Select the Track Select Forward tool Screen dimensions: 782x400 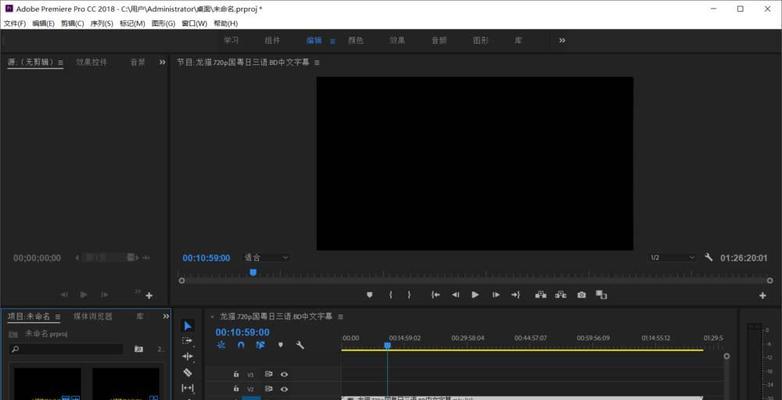click(x=187, y=340)
